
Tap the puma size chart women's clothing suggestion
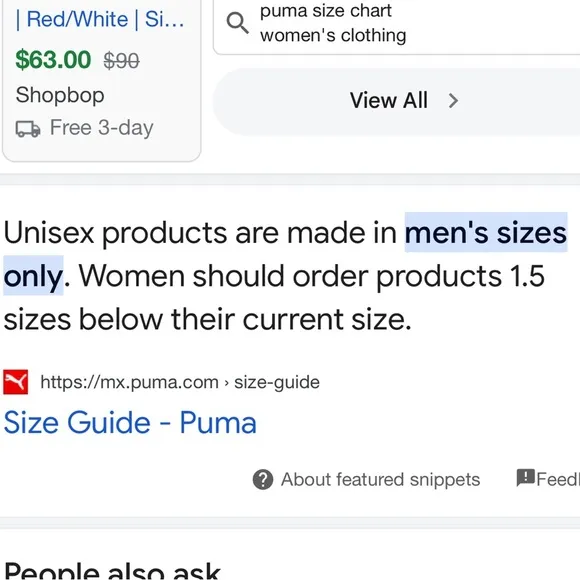333,23
